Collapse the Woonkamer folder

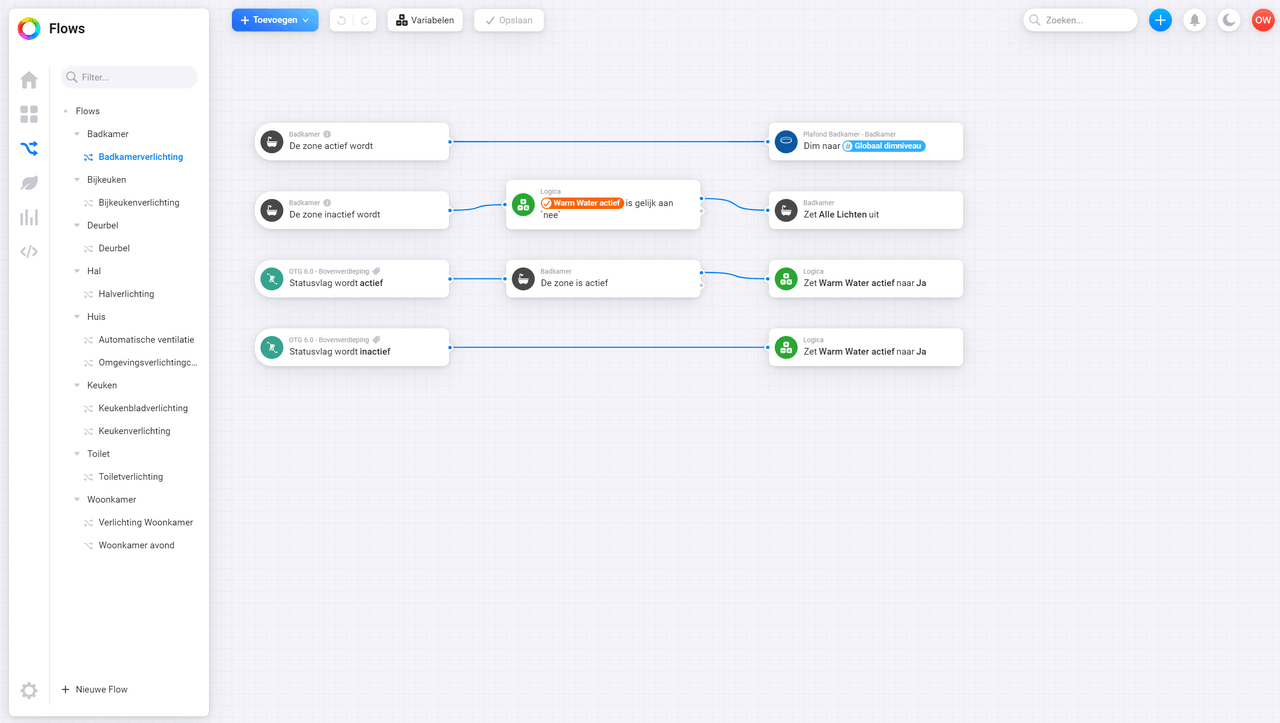[77, 500]
